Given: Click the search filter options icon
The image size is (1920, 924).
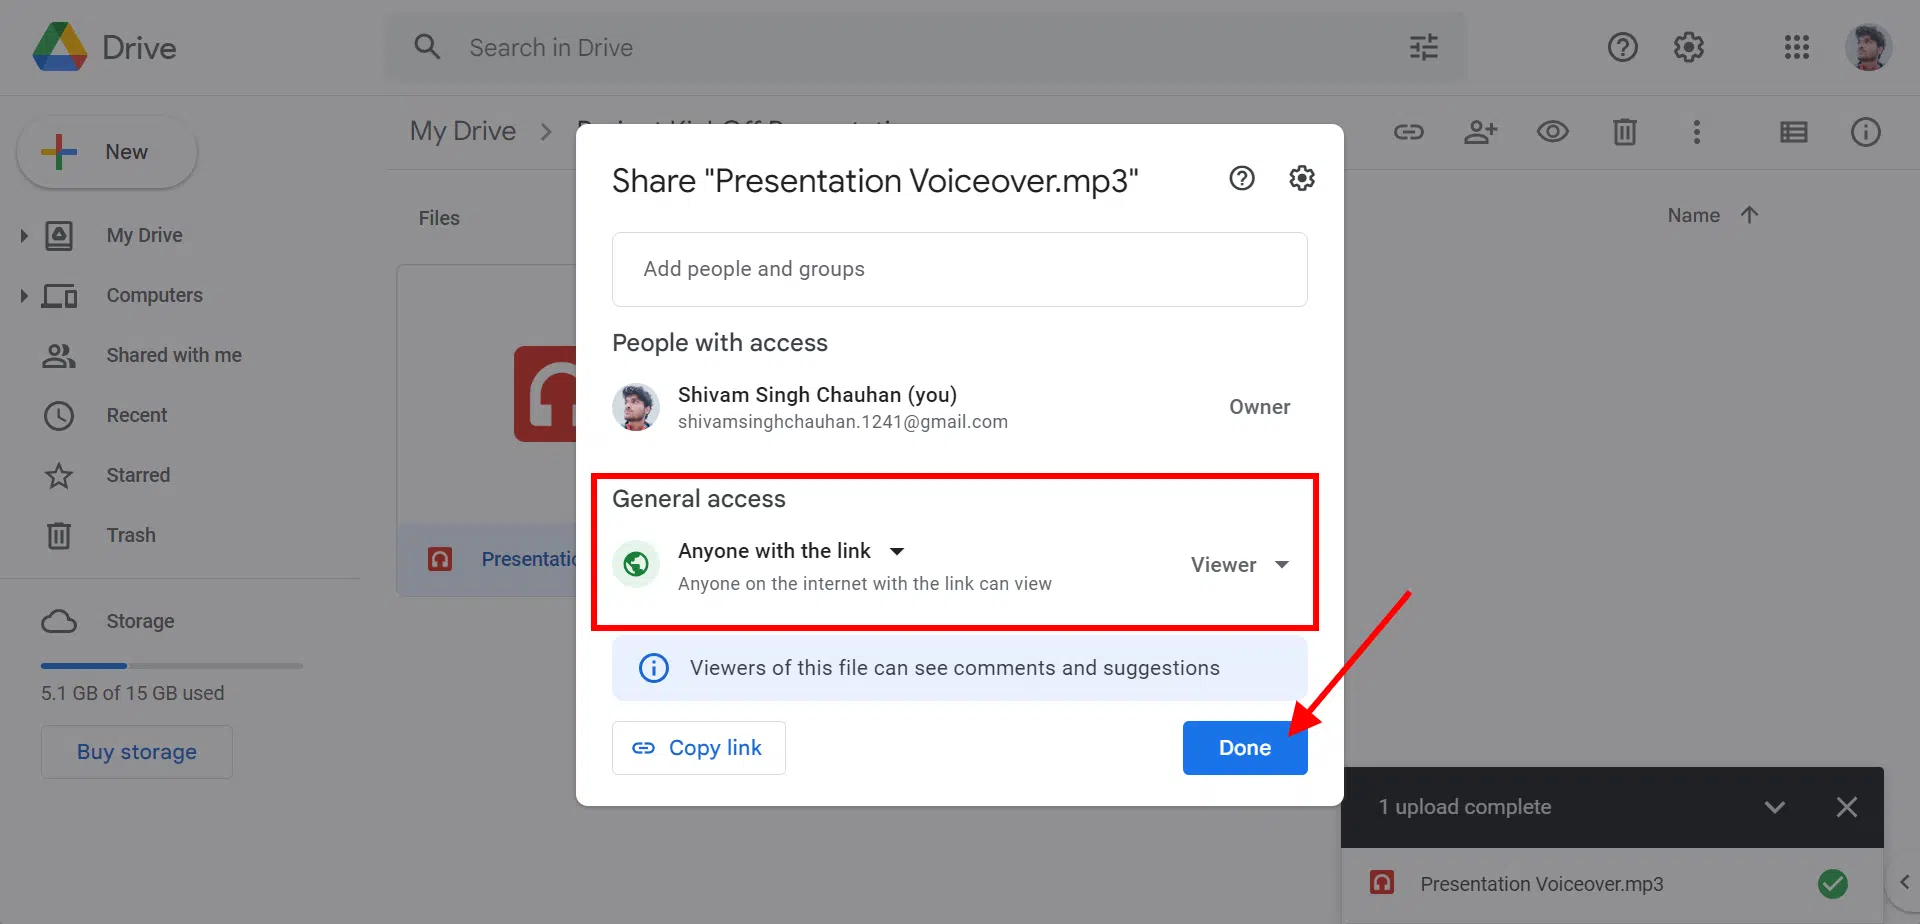Looking at the screenshot, I should coord(1423,47).
